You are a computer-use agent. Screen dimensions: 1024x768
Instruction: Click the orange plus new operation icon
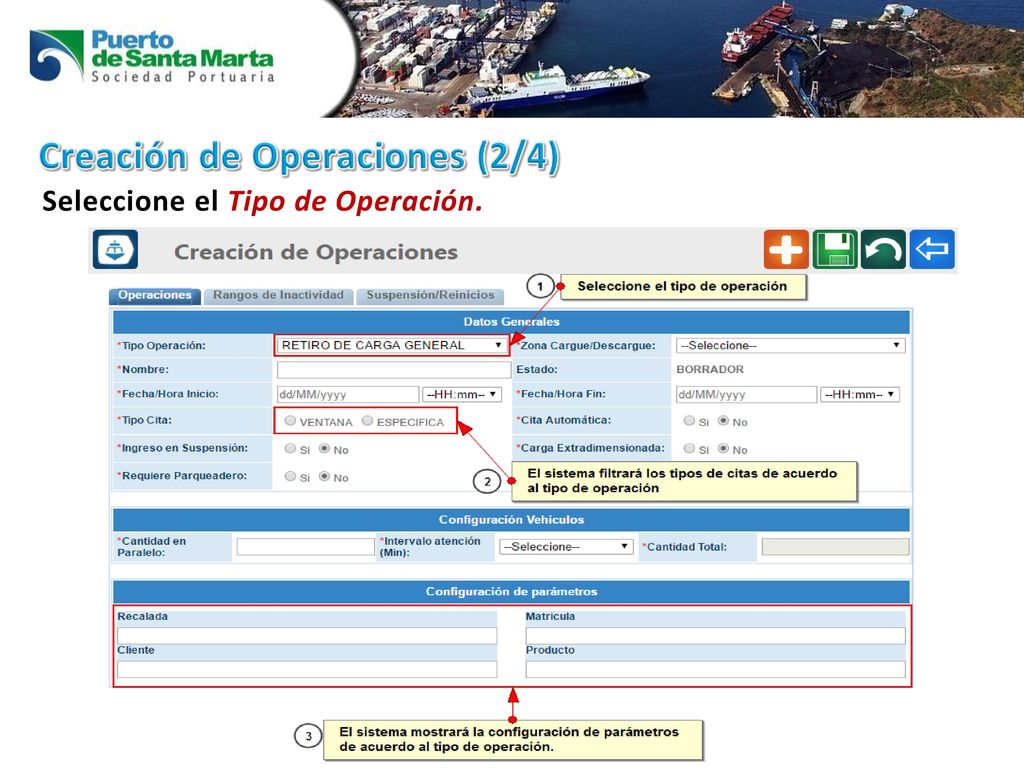786,249
